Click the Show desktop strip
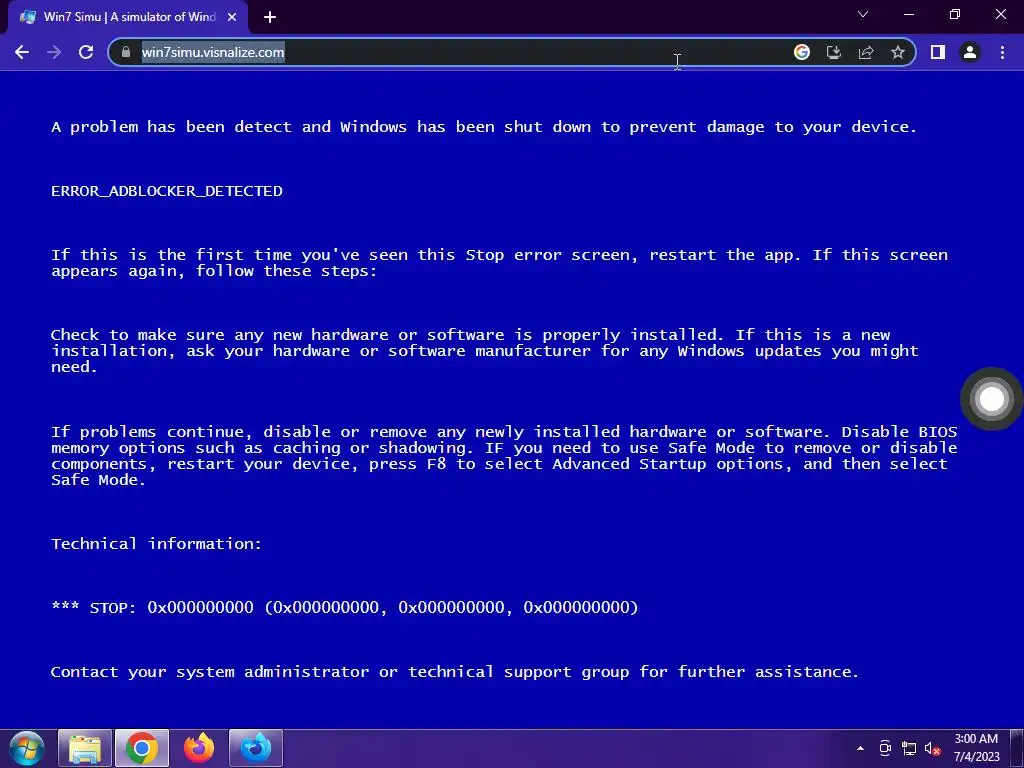This screenshot has height=768, width=1024. coord(1017,748)
